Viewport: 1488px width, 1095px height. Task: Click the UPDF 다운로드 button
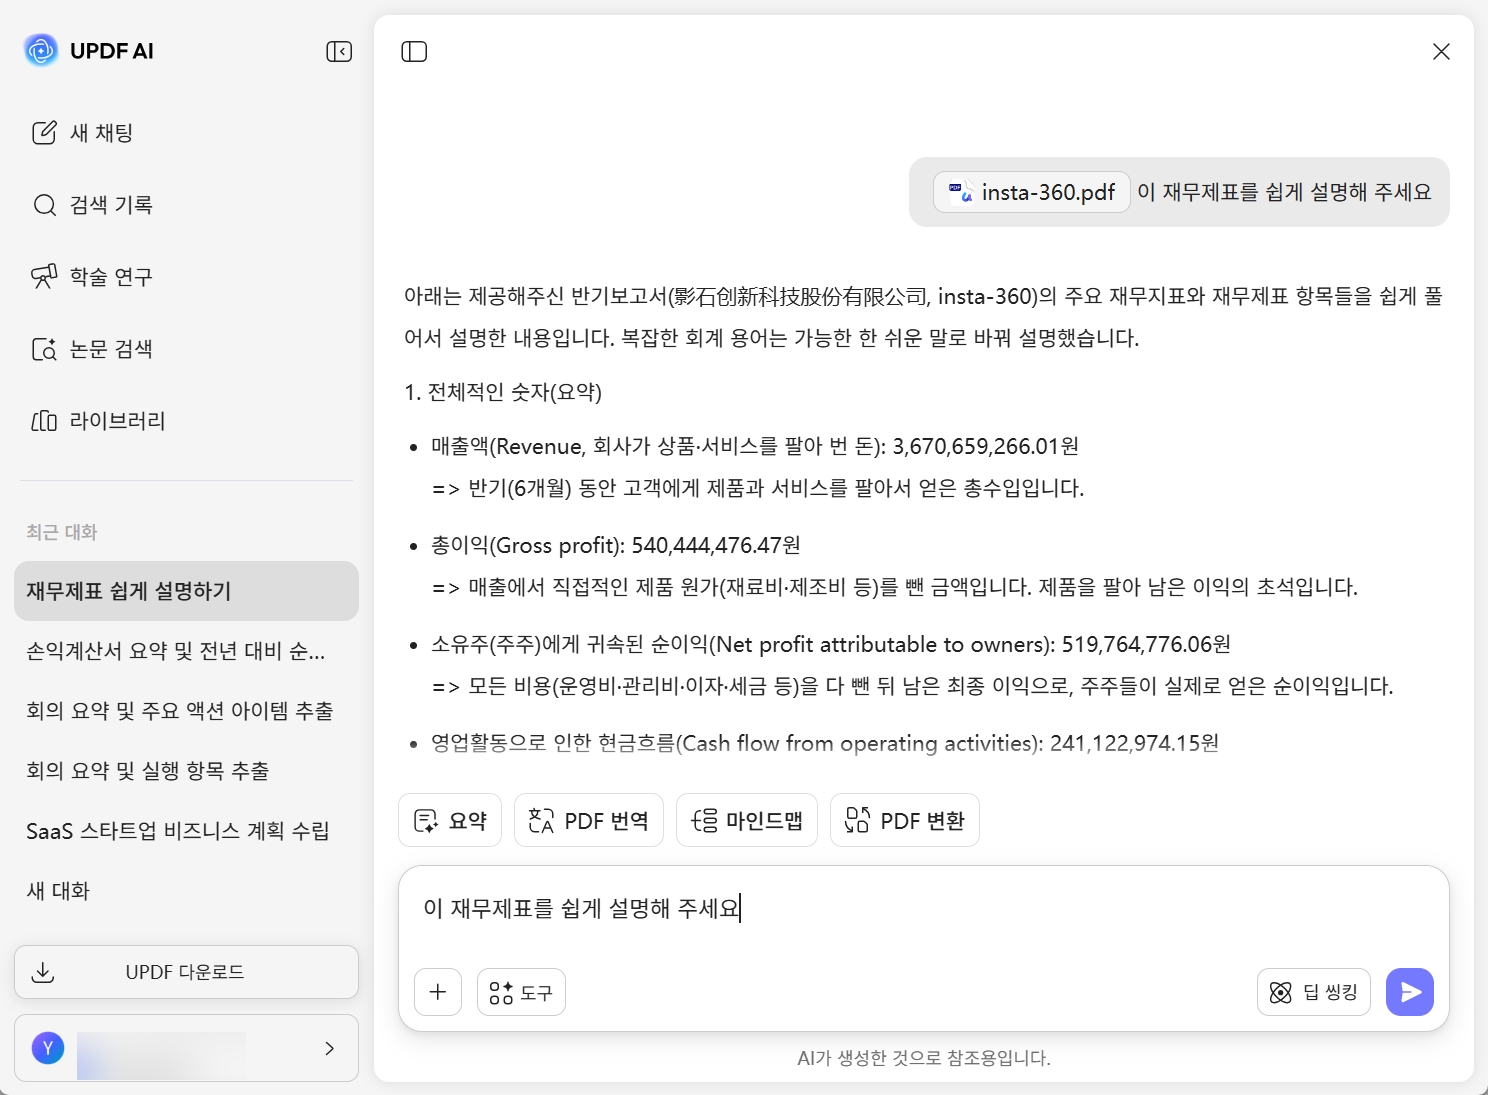[186, 972]
